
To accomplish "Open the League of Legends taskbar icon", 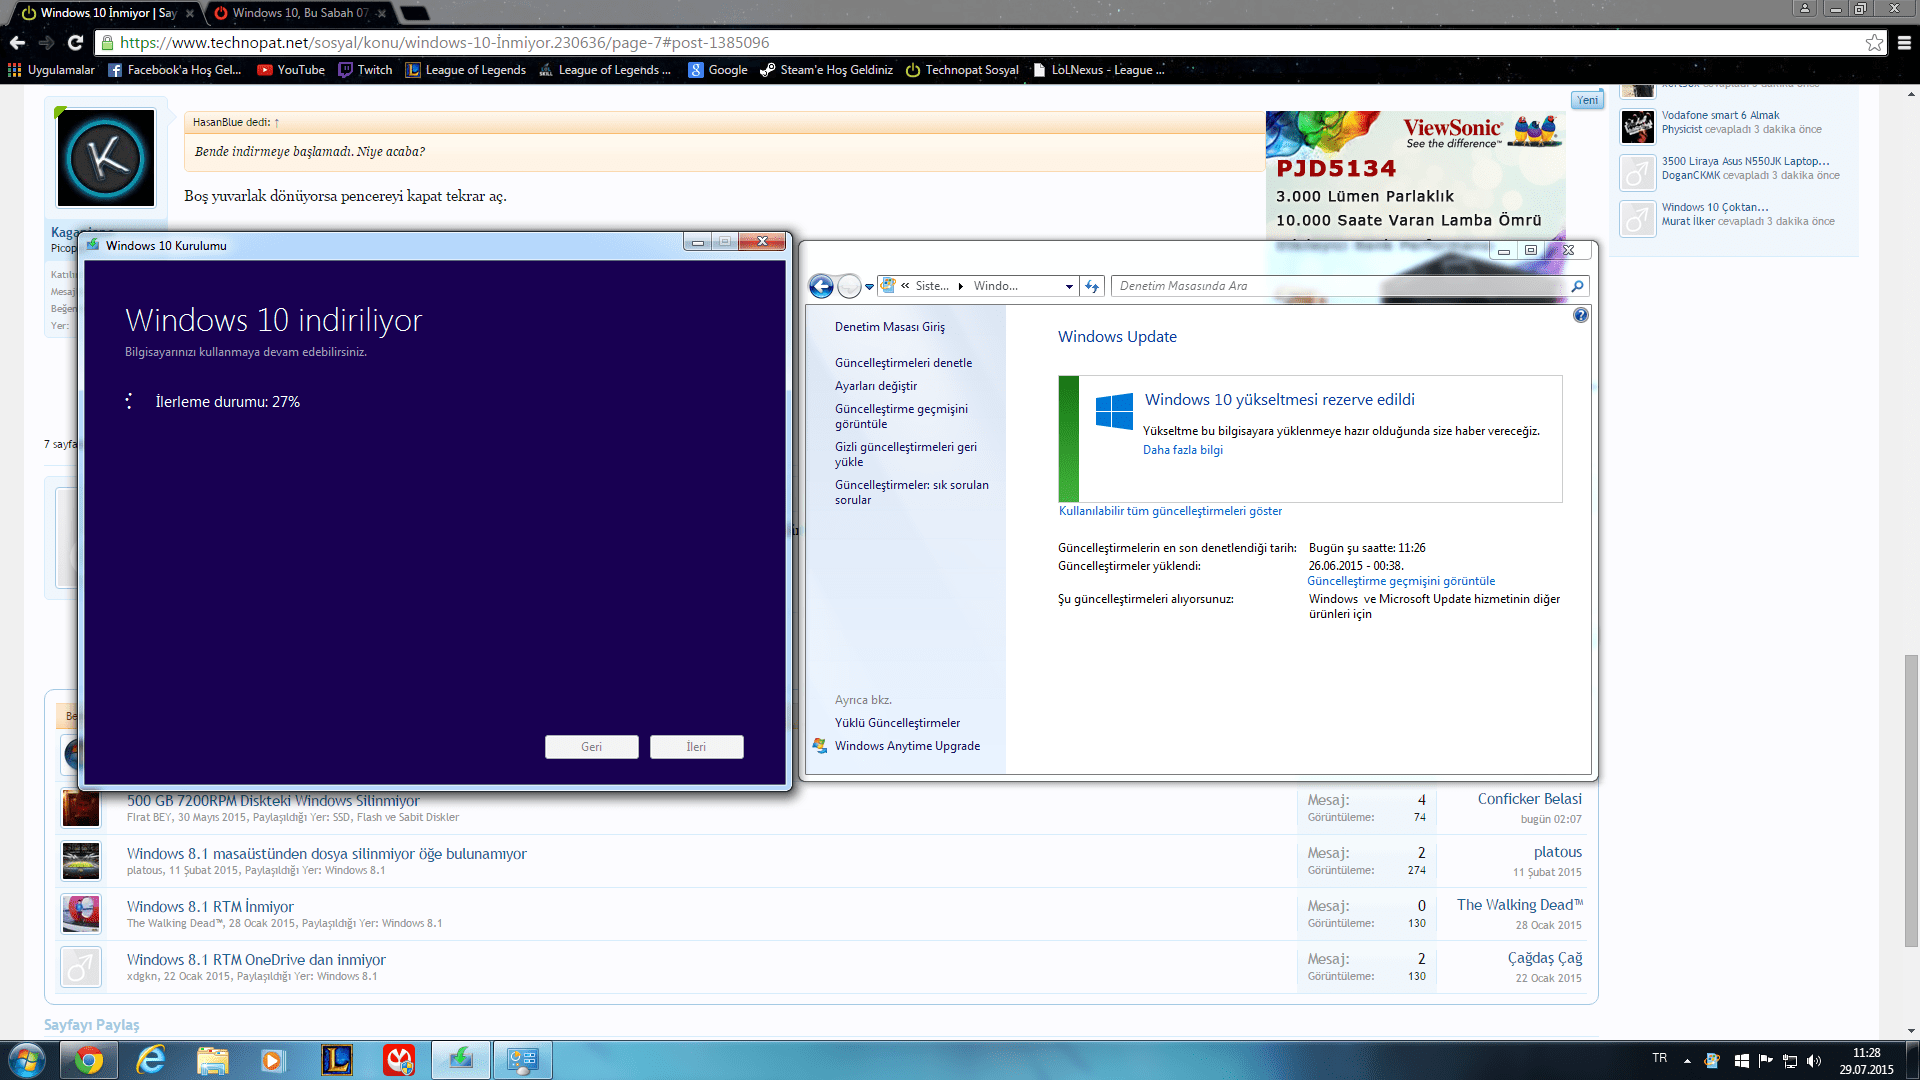I will coord(337,1060).
